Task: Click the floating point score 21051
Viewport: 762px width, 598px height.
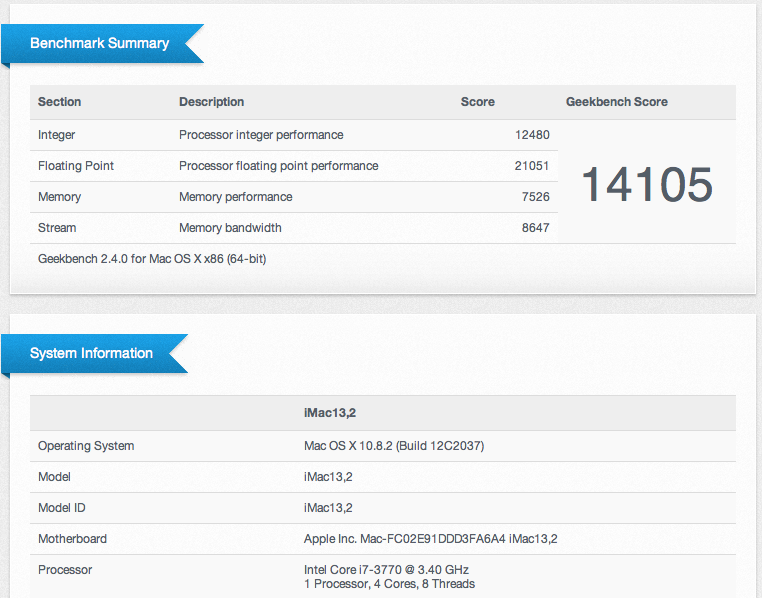Action: point(532,166)
